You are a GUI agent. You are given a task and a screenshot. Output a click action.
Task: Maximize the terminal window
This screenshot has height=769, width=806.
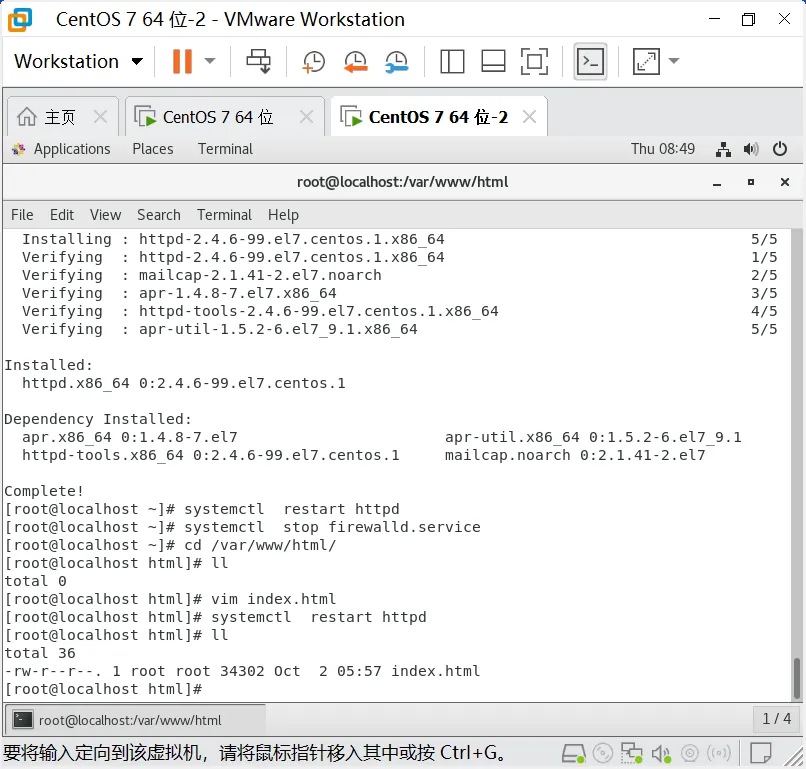pyautogui.click(x=751, y=182)
